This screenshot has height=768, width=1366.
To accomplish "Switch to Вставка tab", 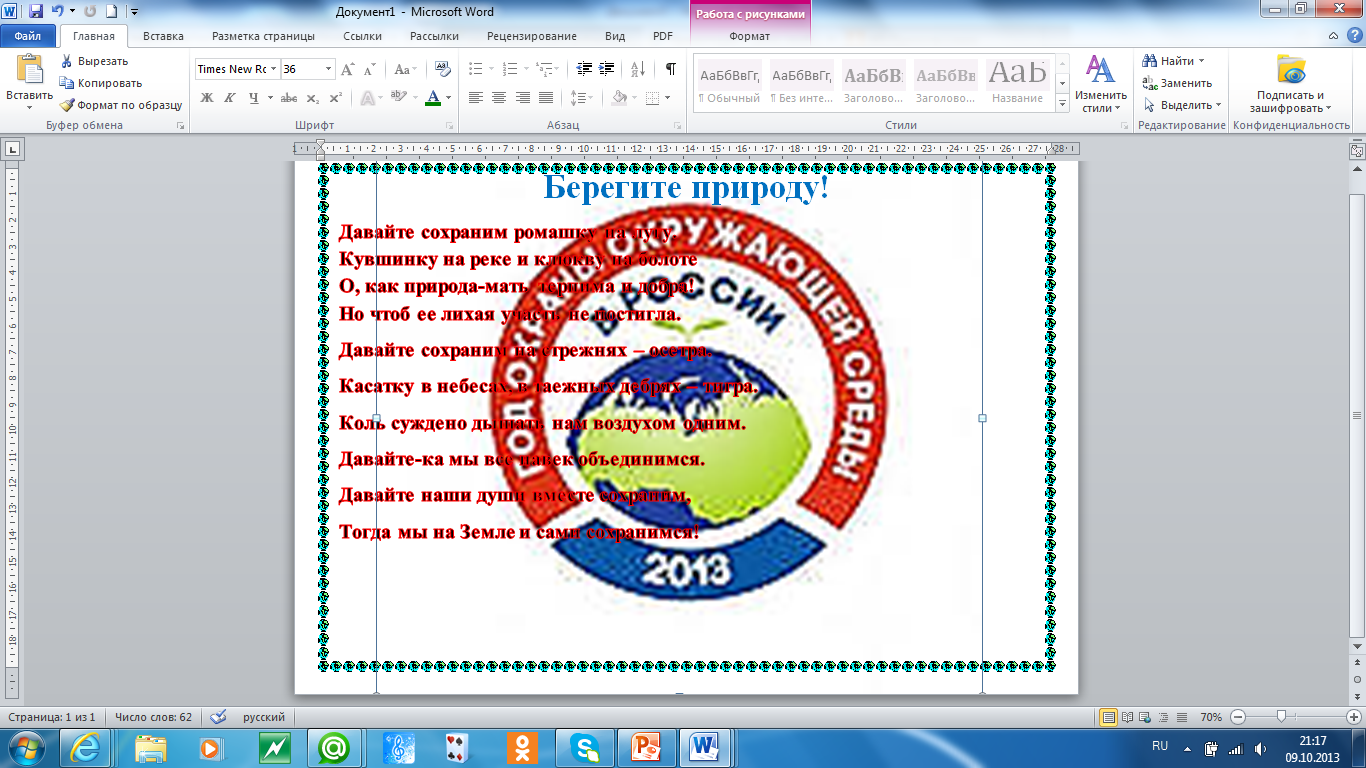I will tap(163, 36).
